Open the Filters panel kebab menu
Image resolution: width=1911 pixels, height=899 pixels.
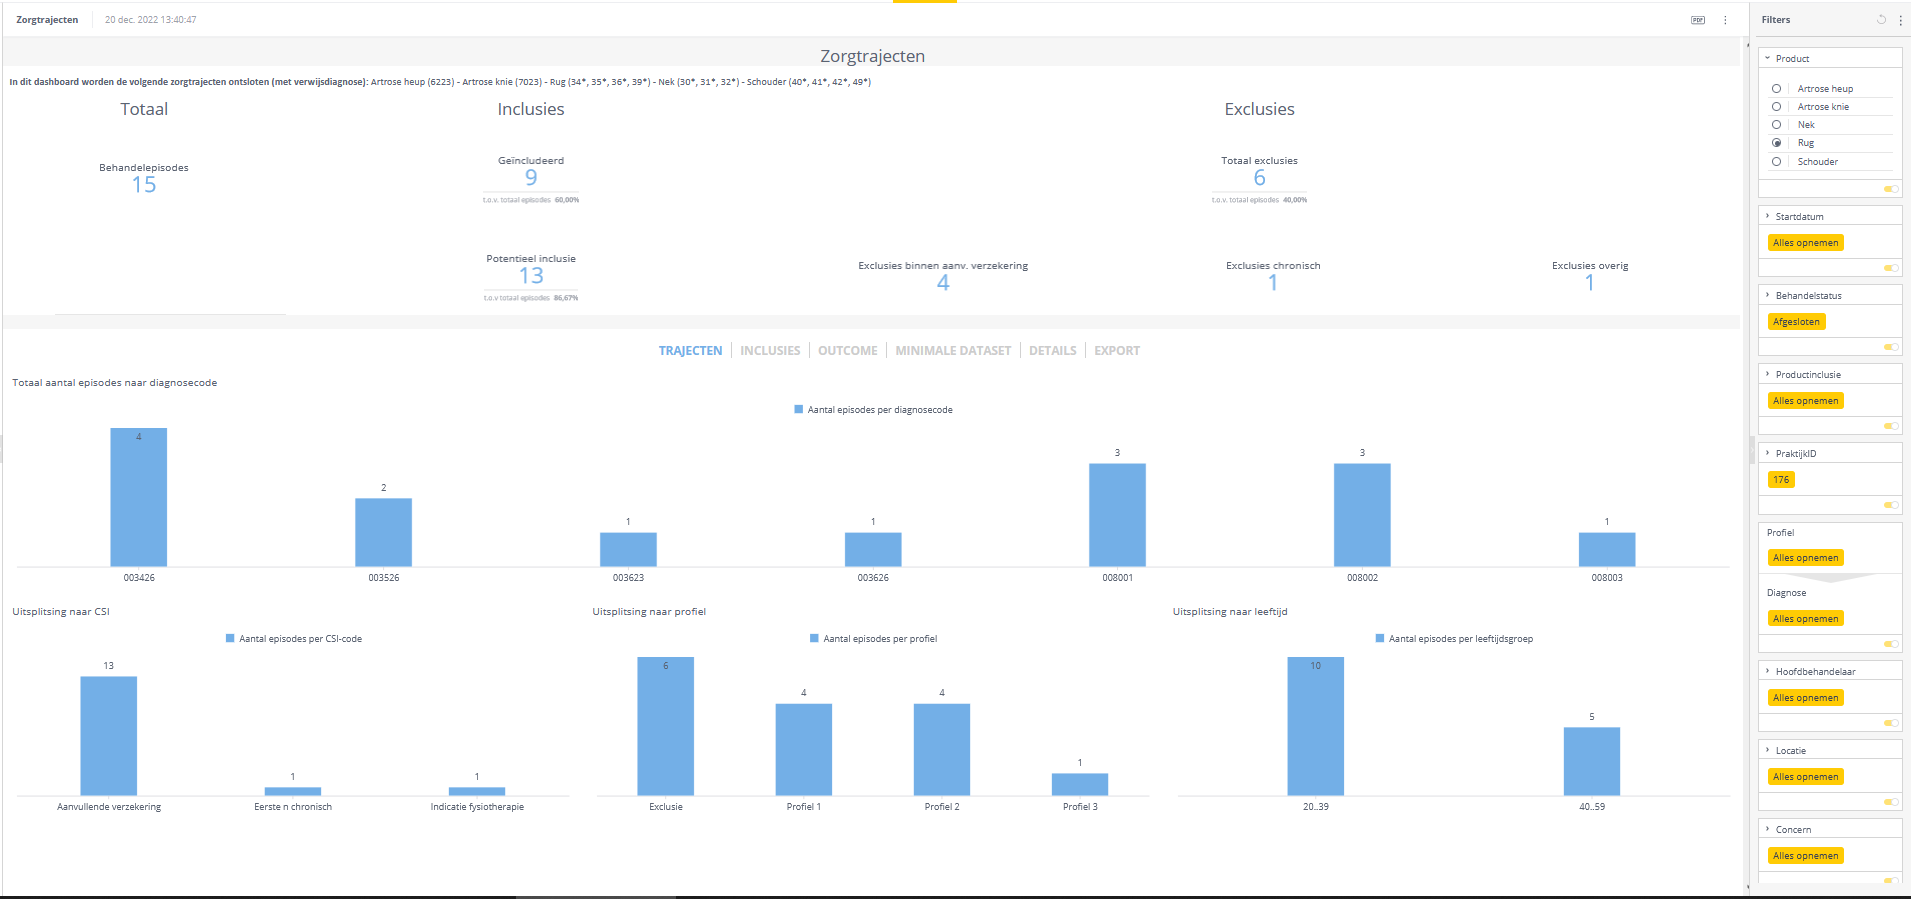pos(1901,20)
